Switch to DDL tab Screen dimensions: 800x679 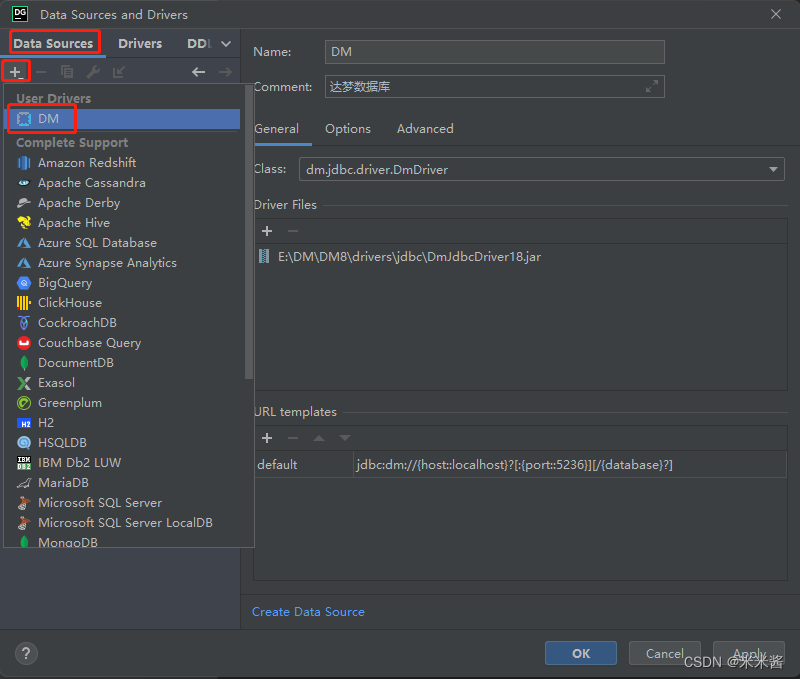tap(199, 43)
